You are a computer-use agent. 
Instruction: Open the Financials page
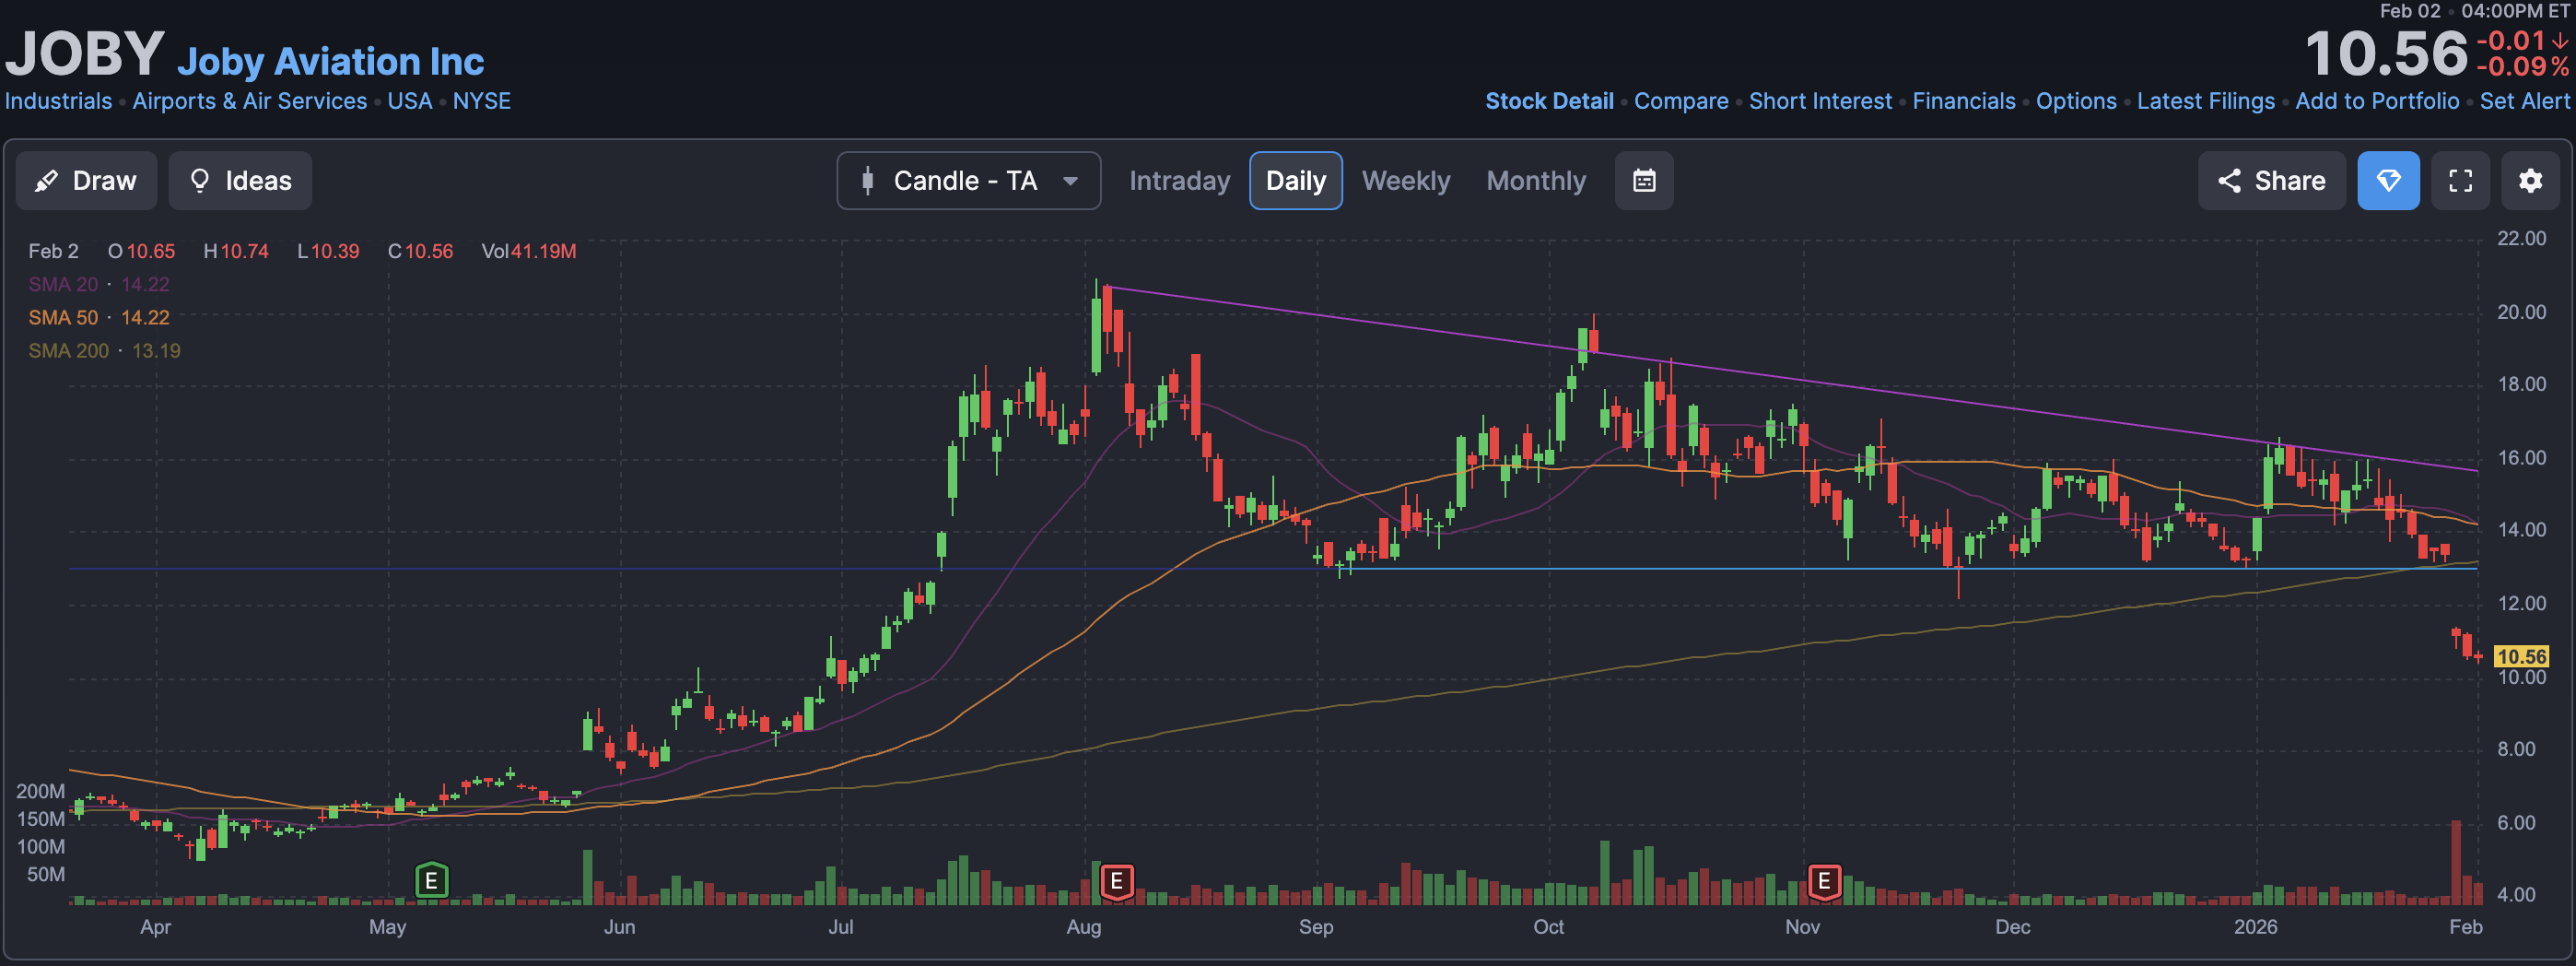click(1964, 101)
